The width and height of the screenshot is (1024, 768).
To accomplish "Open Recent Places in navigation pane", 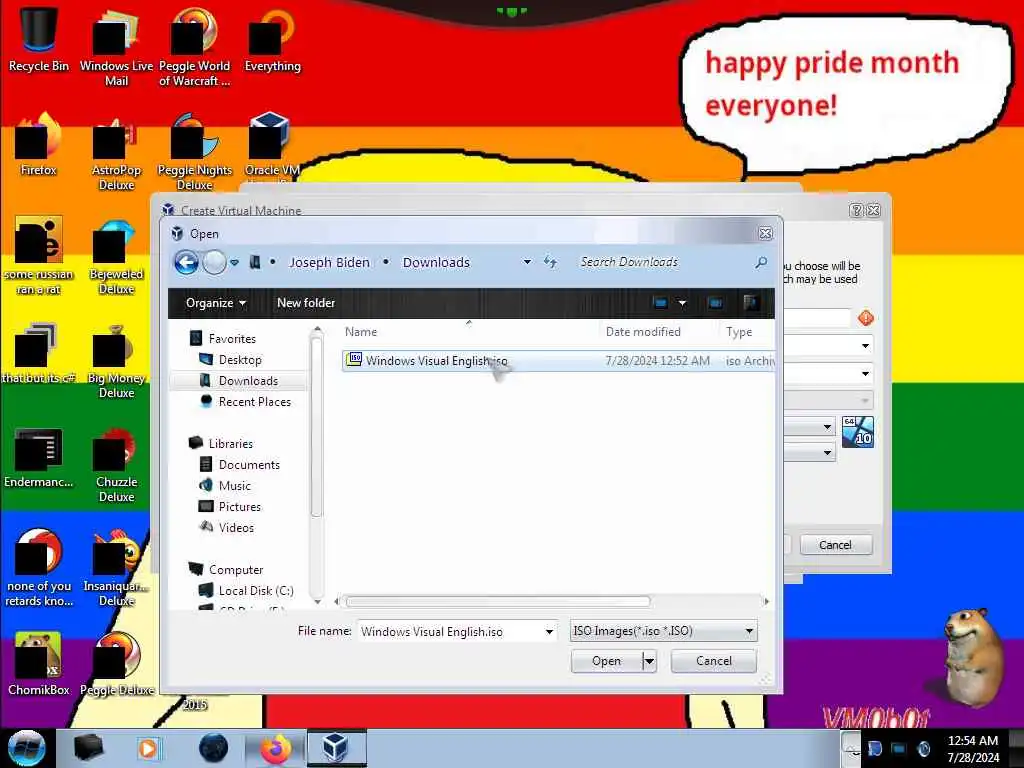I will tap(255, 402).
